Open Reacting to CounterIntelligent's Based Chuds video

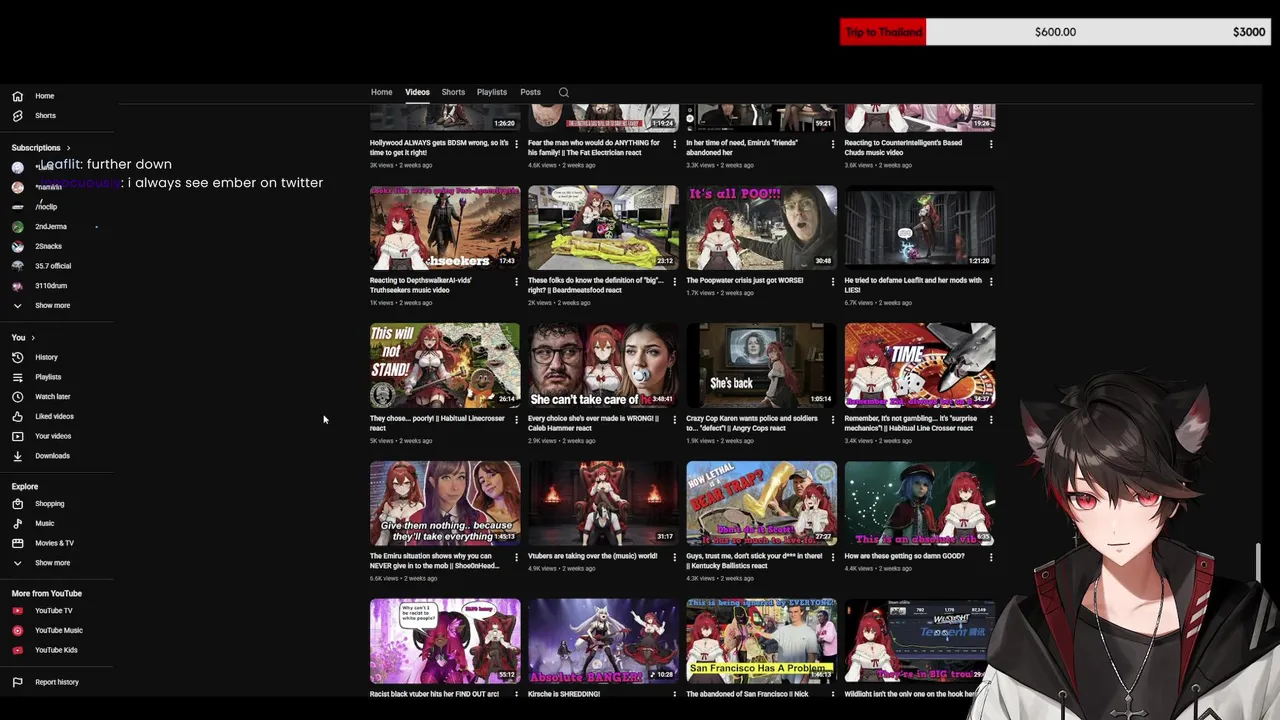(903, 147)
